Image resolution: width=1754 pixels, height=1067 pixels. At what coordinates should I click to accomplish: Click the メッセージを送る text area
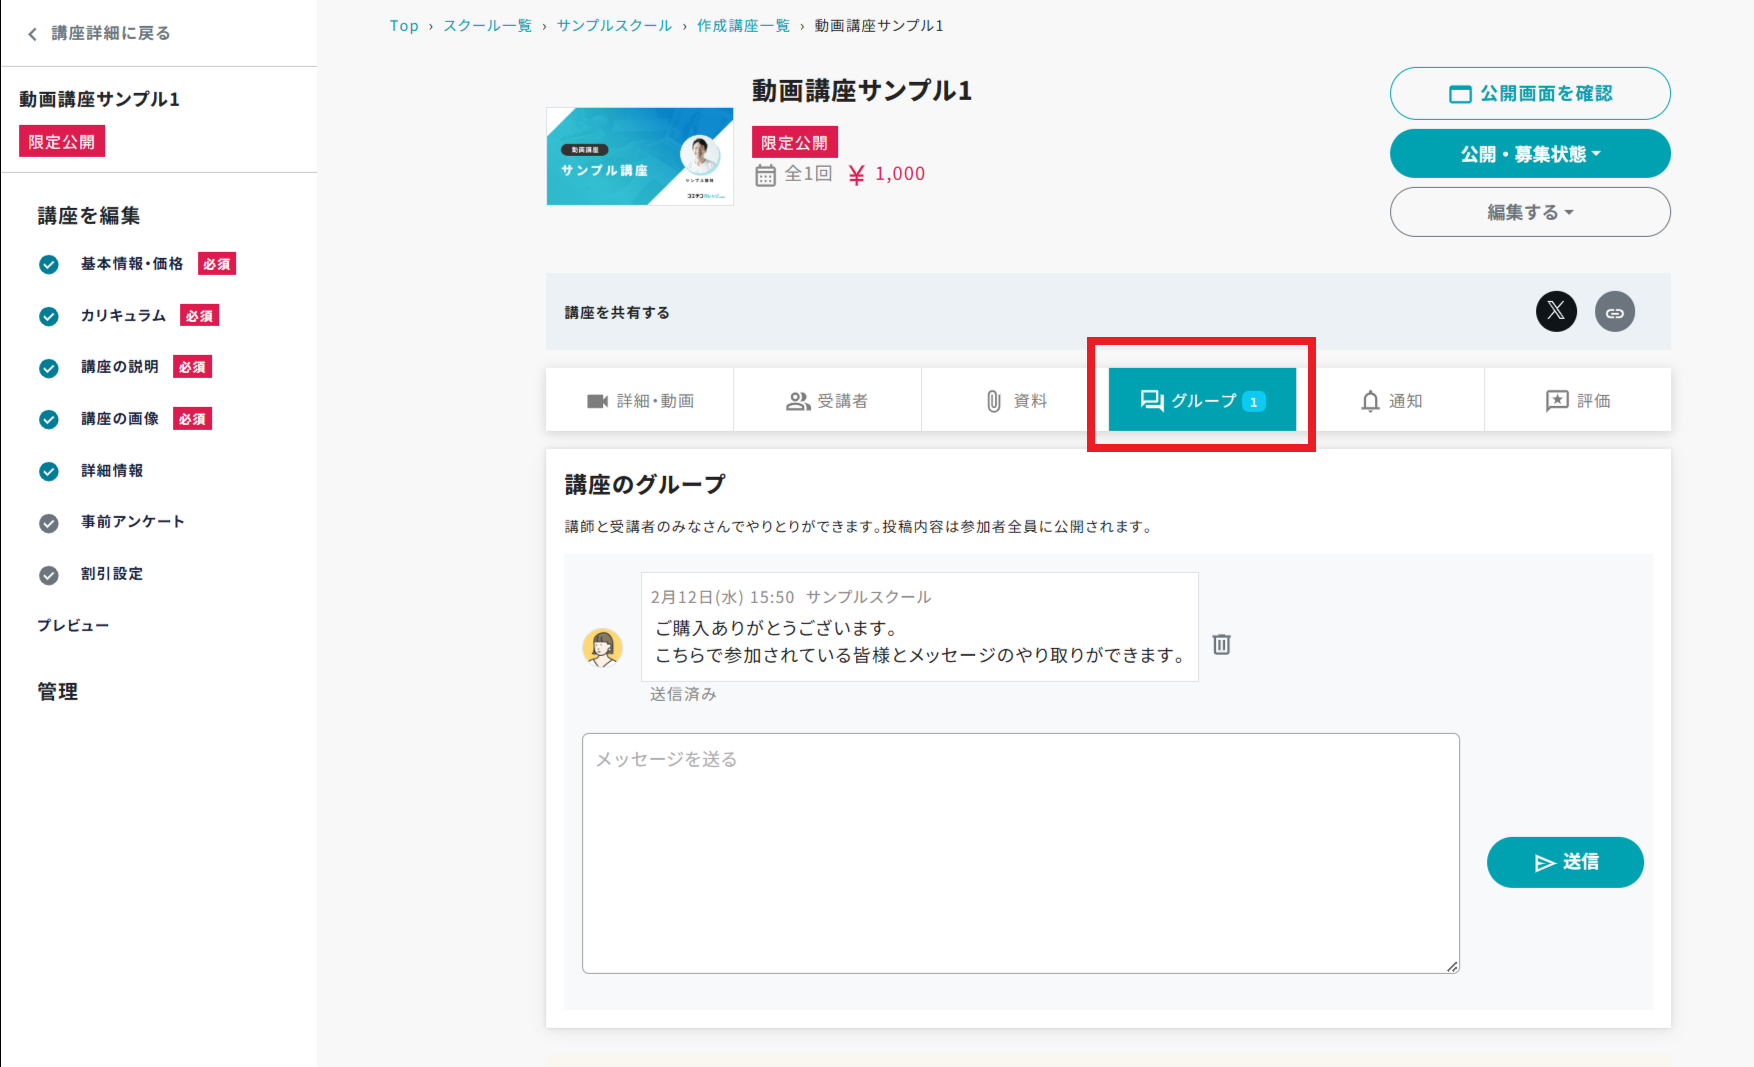(x=1020, y=853)
